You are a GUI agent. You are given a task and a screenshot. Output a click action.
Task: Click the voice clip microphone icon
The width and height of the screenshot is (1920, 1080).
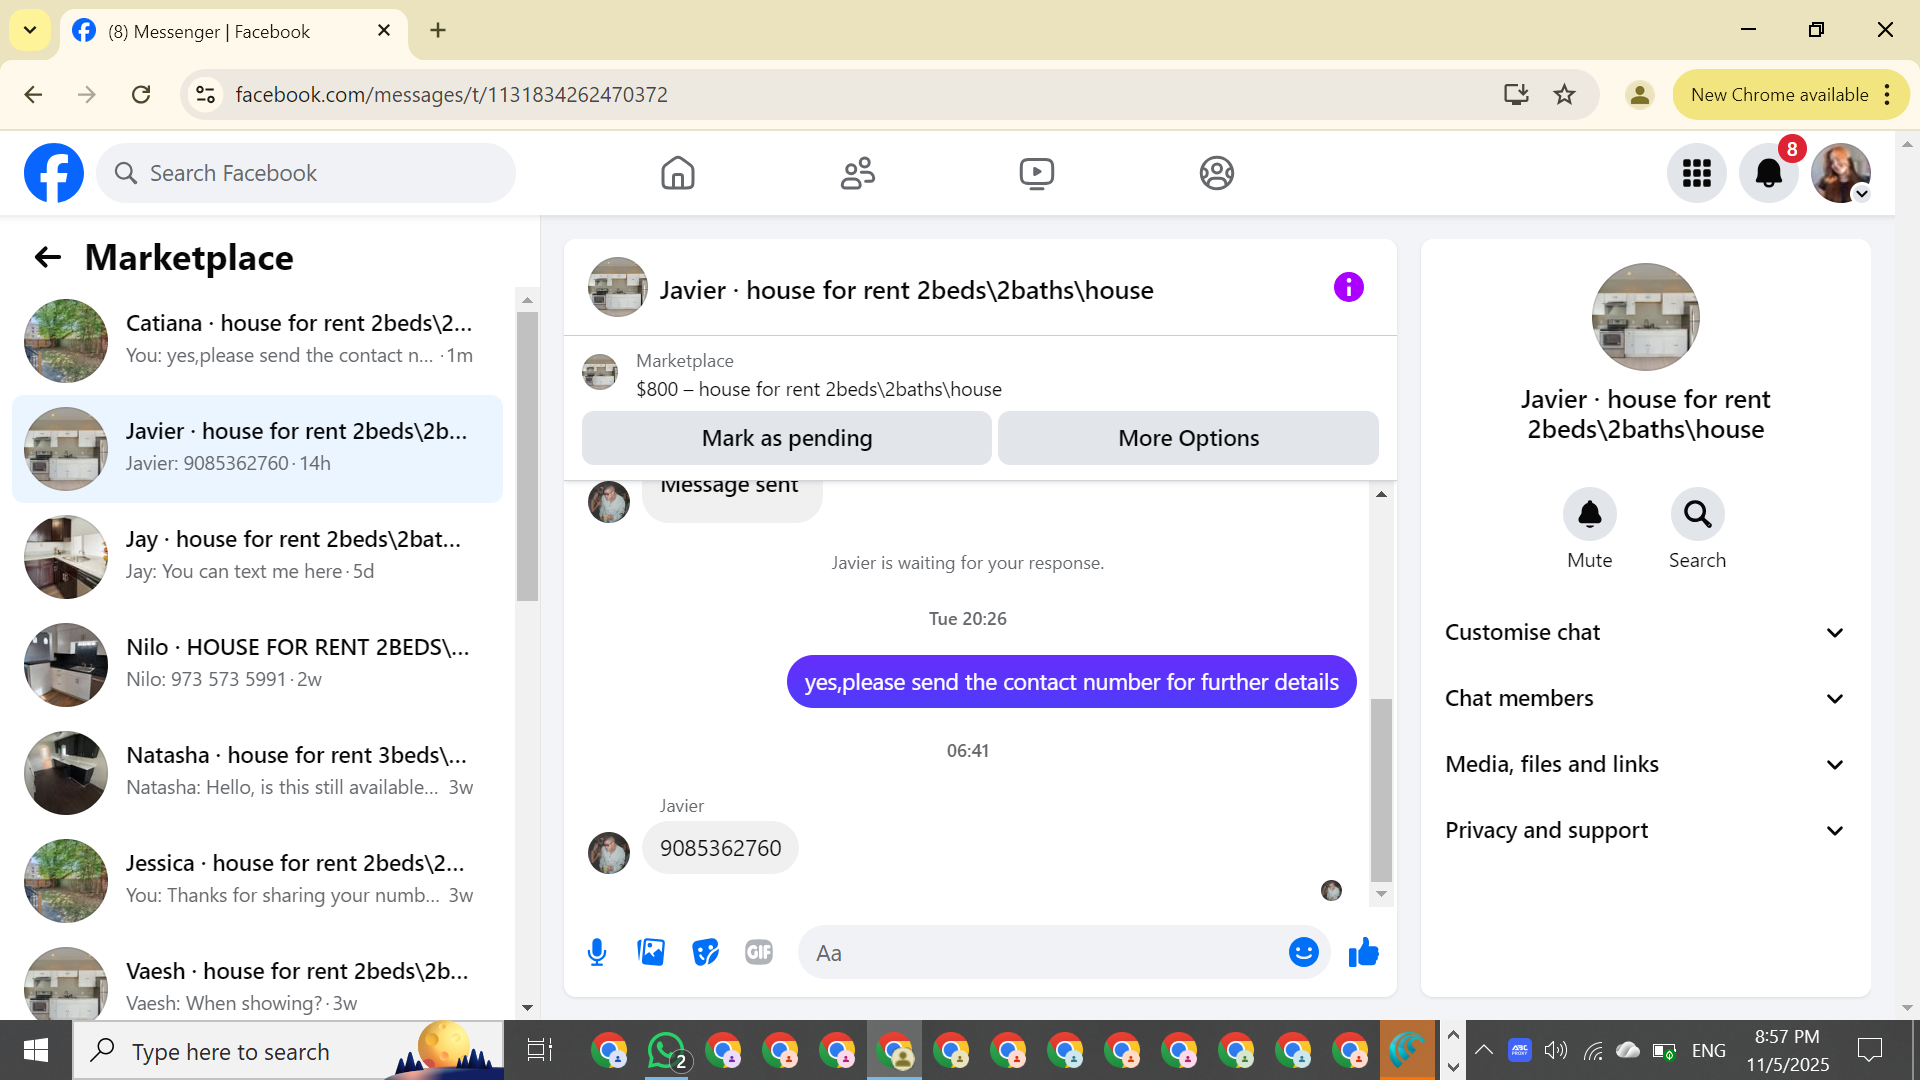pos(597,952)
